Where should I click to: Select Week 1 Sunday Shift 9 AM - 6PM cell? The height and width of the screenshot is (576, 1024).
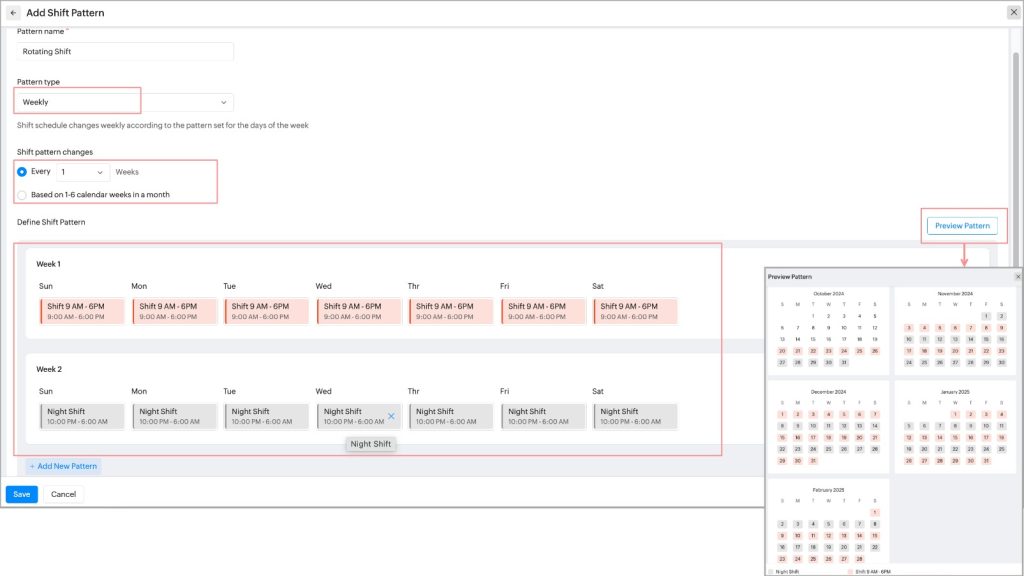[82, 311]
